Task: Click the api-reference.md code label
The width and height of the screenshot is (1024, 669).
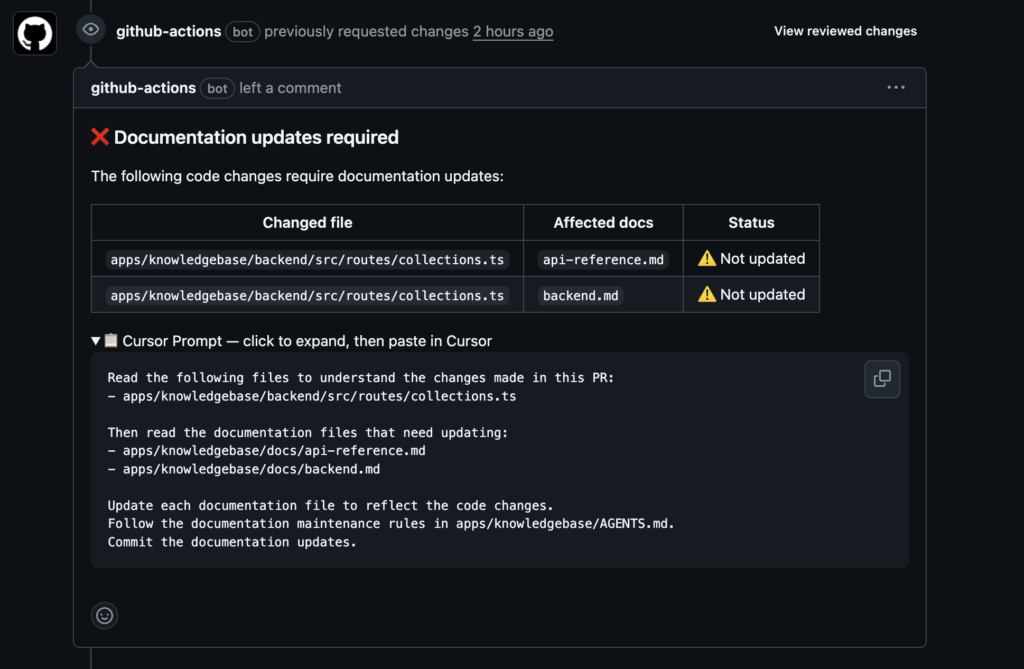Action: (x=603, y=260)
